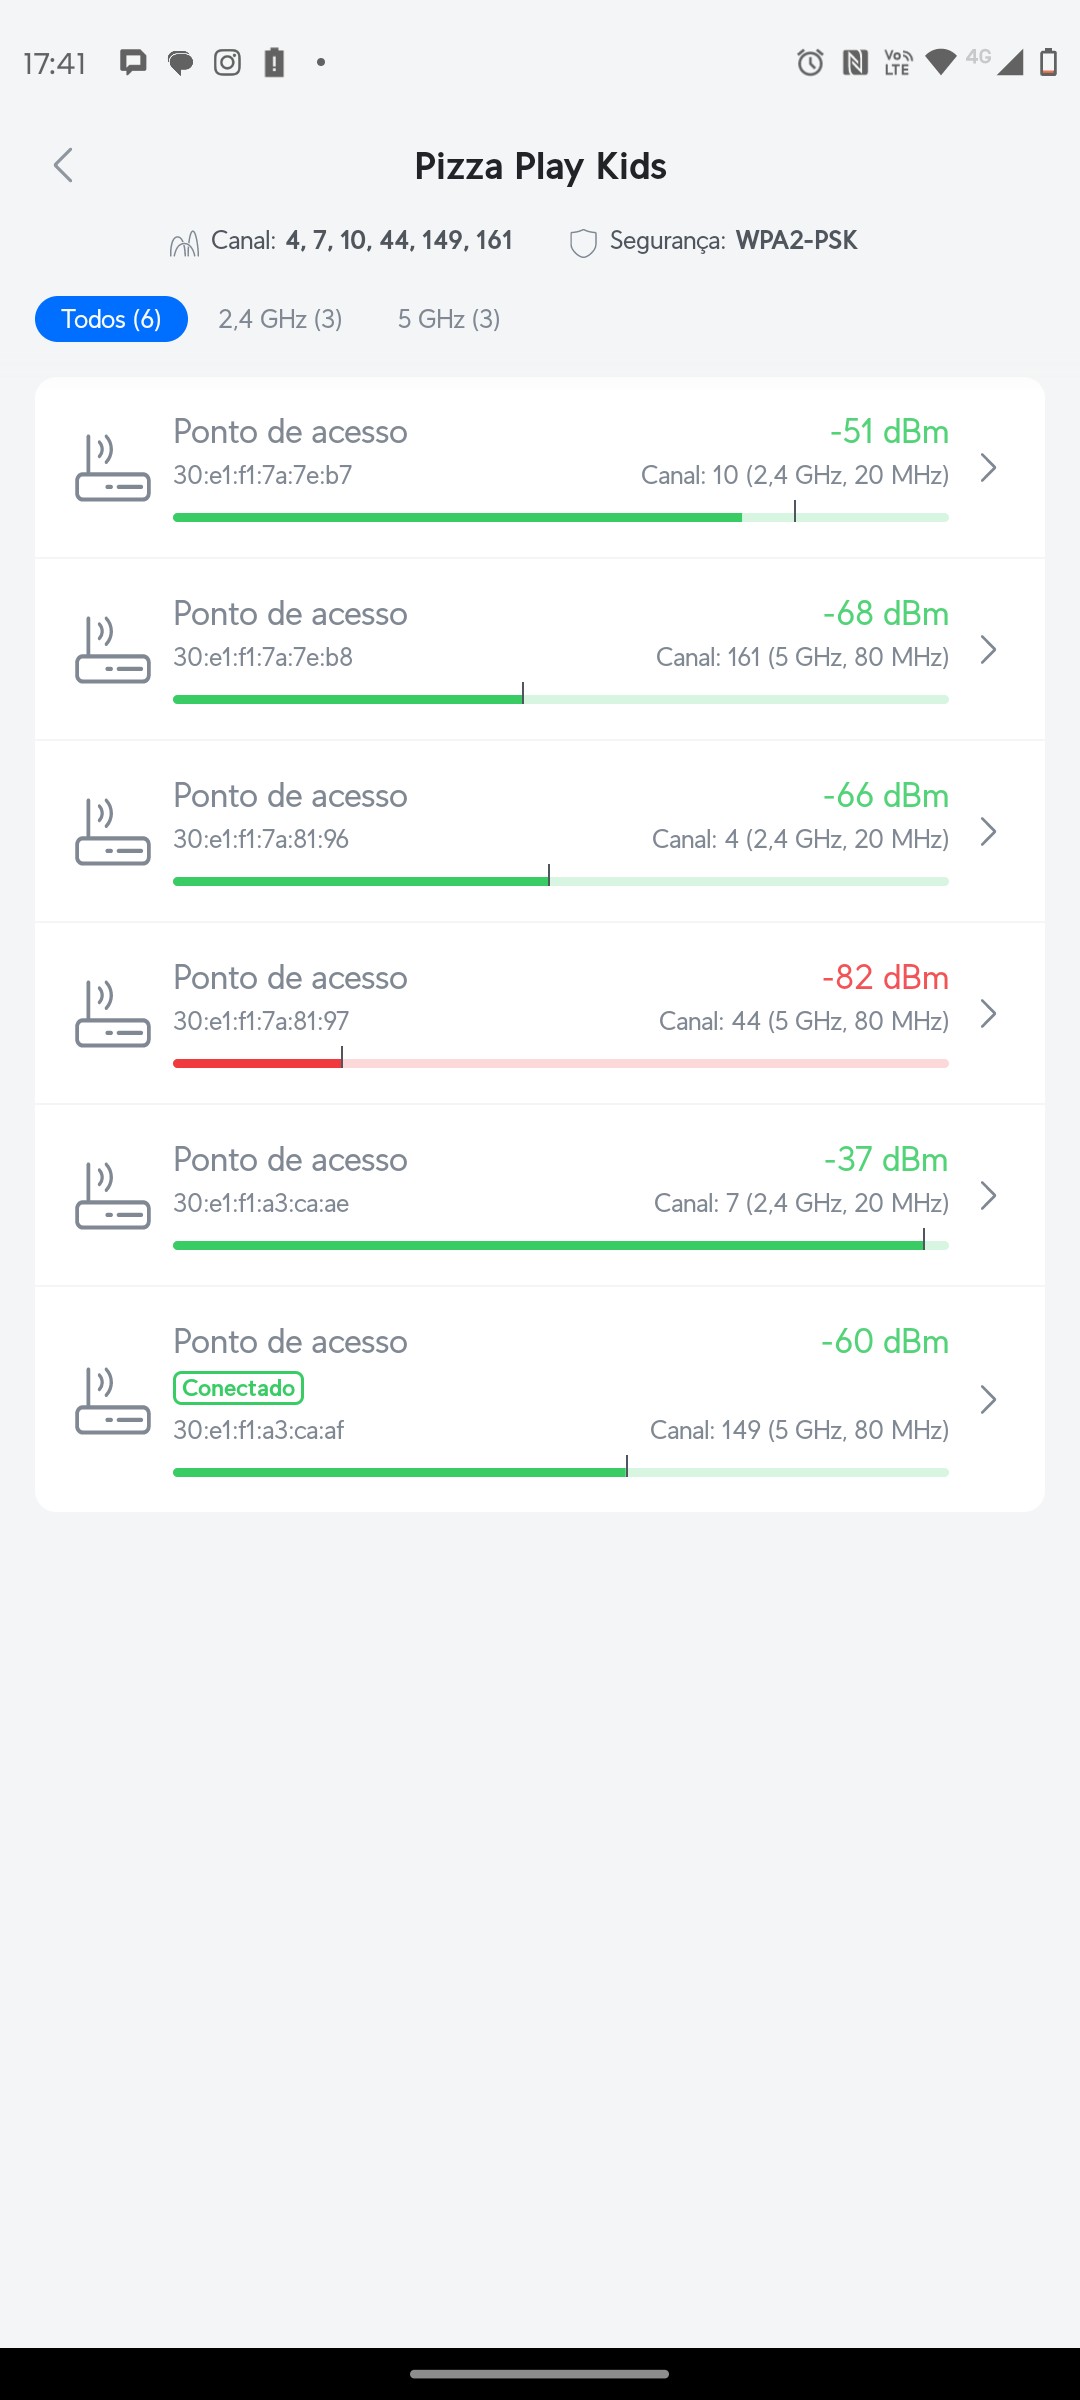
Task: Open chevron for the Canal 161 access point
Action: (x=988, y=650)
